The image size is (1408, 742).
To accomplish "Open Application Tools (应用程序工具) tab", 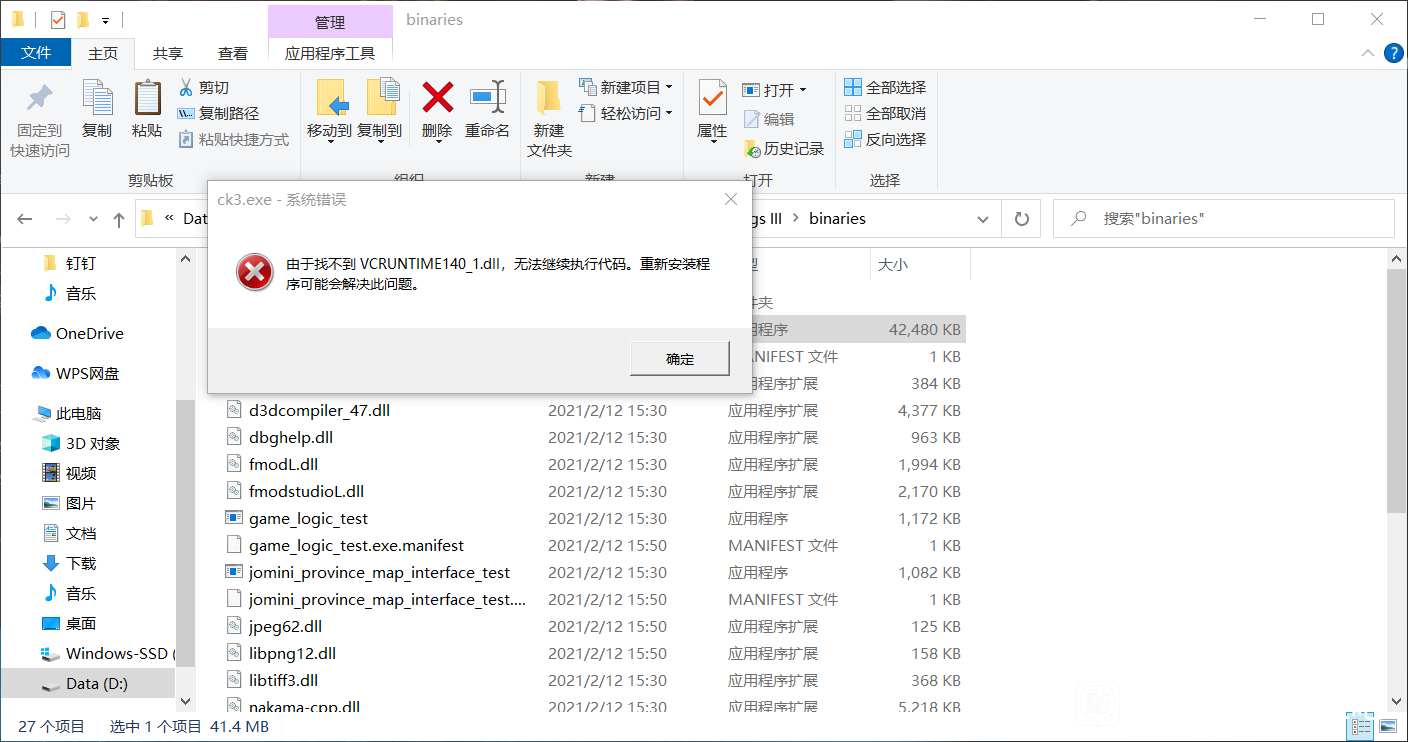I will coord(330,53).
